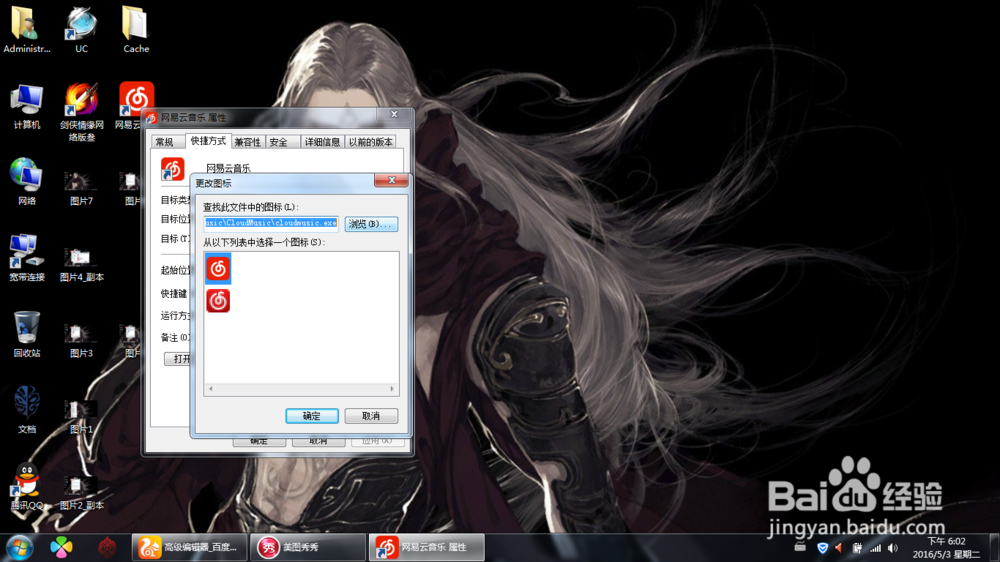This screenshot has width=1000, height=562.
Task: Select 图片1 file on desktop
Action: point(82,417)
